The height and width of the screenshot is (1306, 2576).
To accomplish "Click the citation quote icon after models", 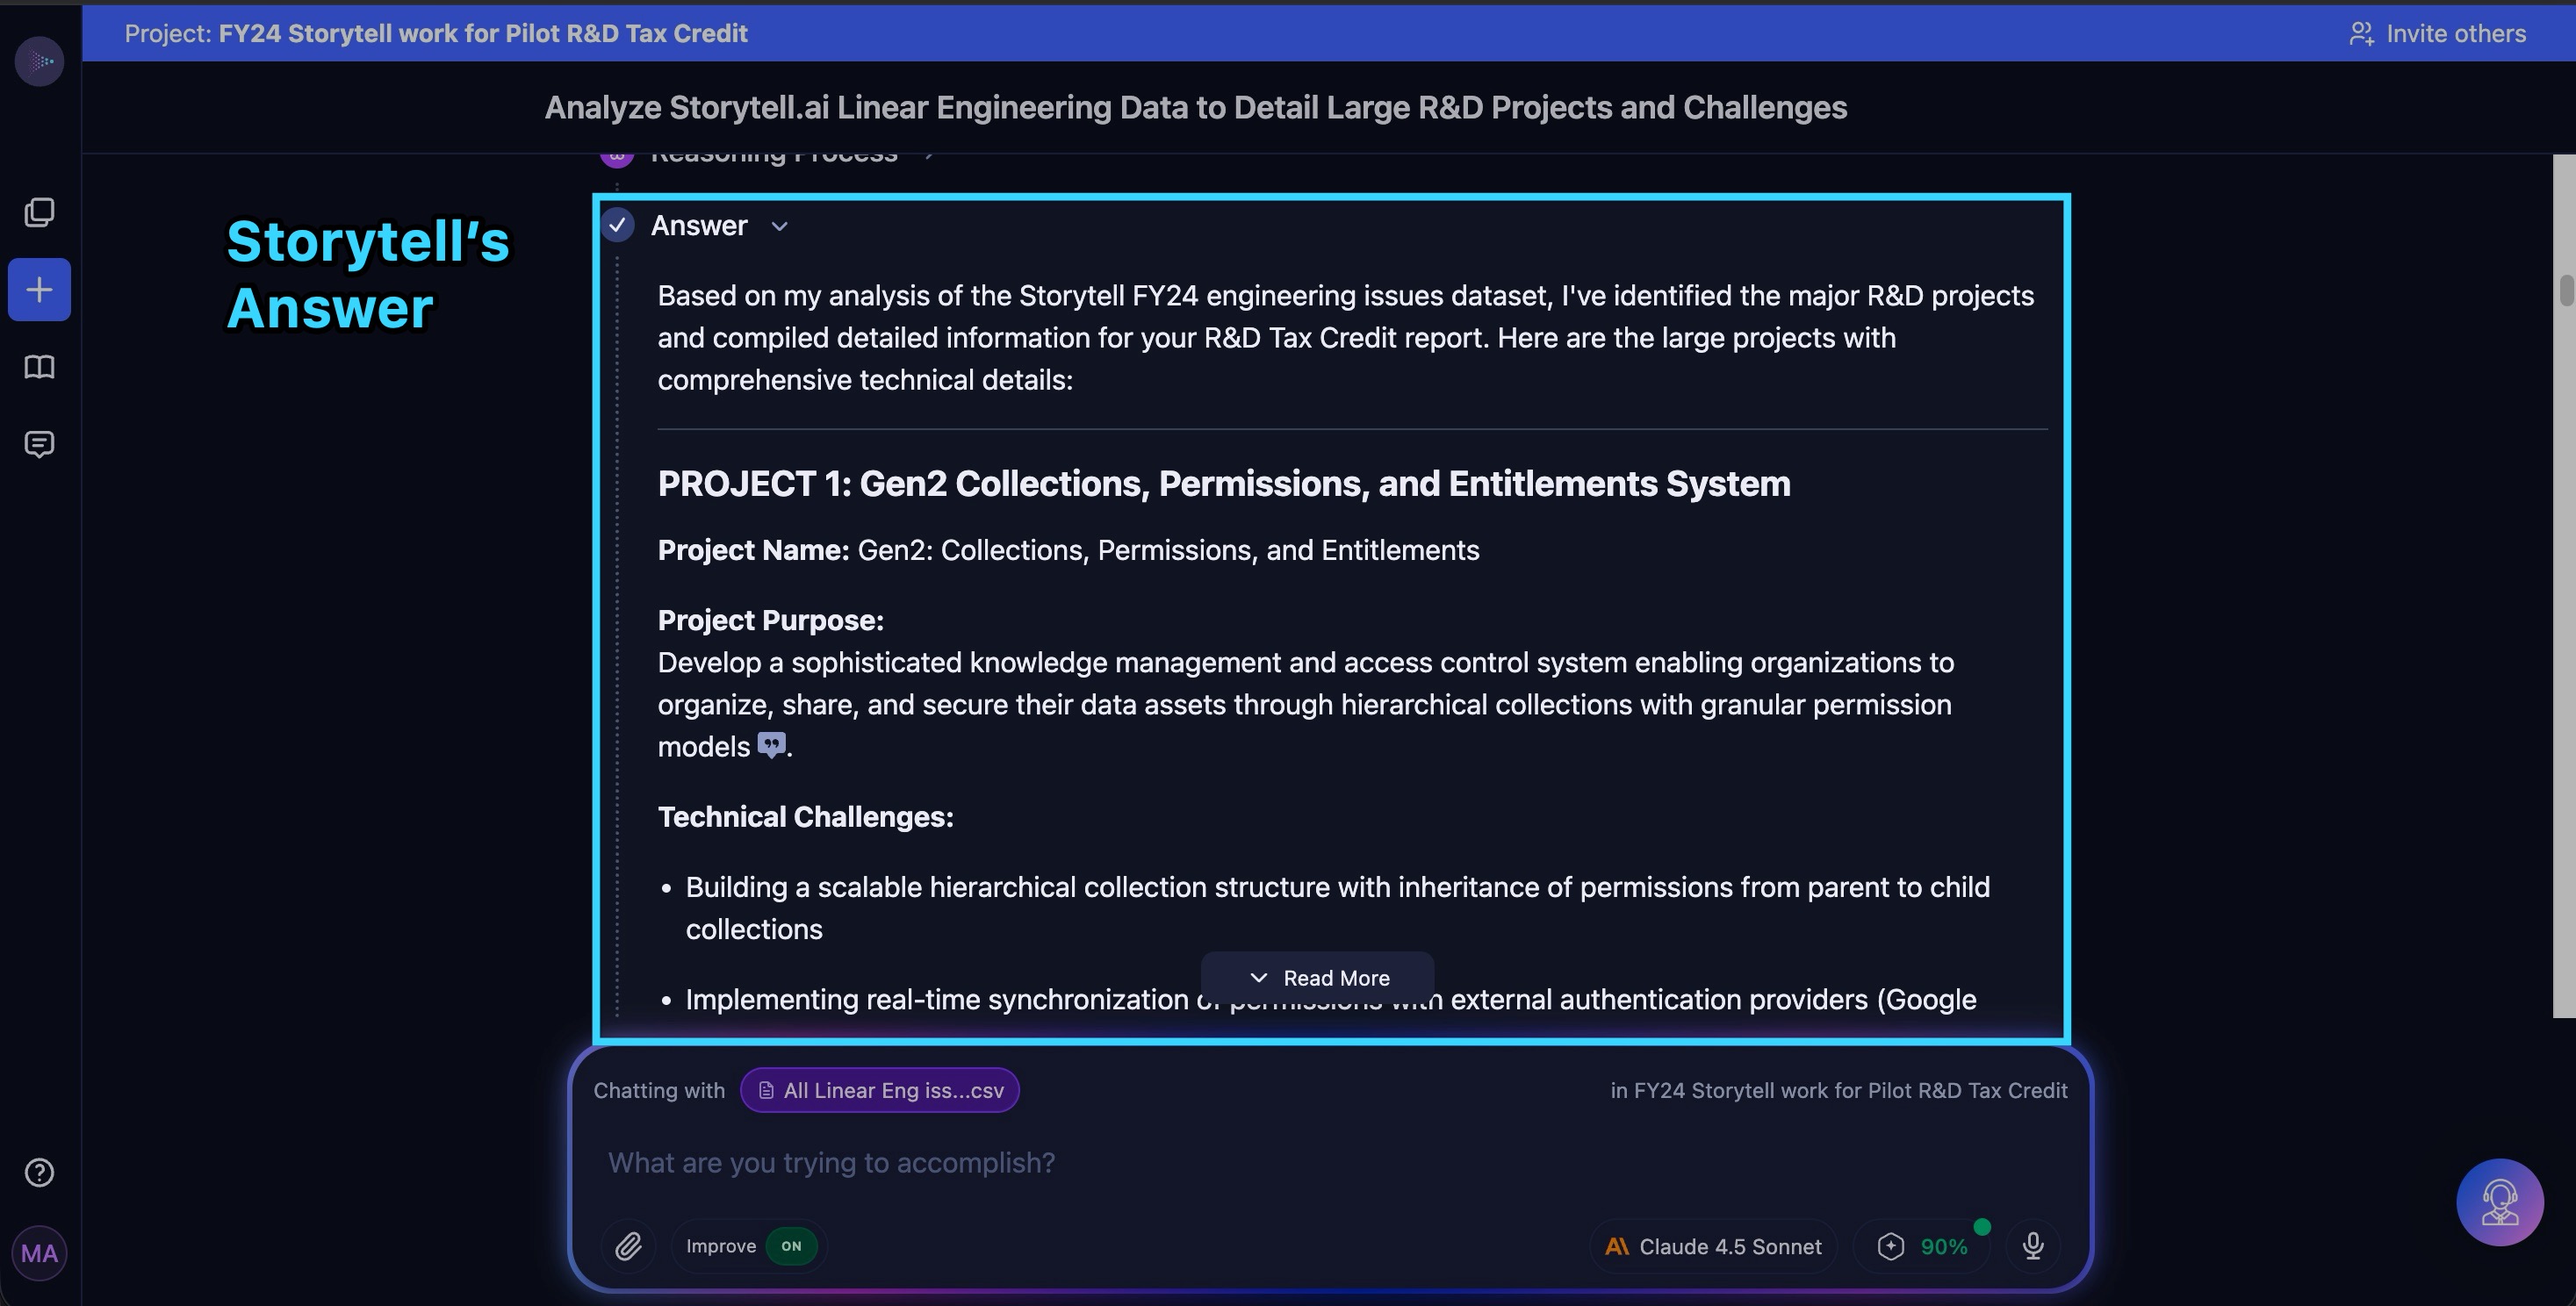I will [x=771, y=746].
